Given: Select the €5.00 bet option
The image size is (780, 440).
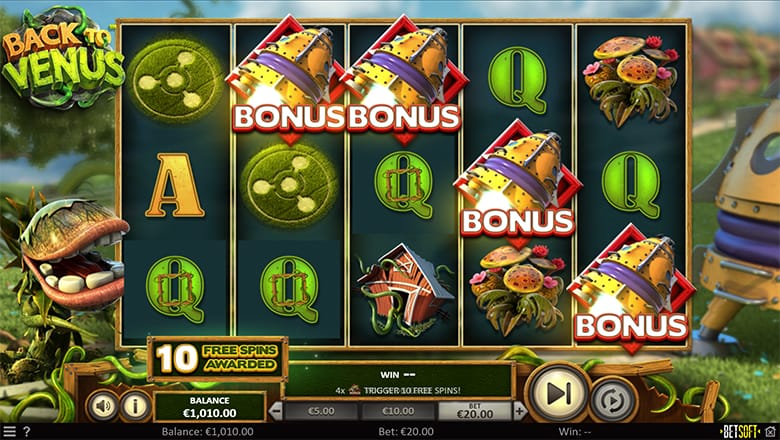Looking at the screenshot, I should 321,411.
